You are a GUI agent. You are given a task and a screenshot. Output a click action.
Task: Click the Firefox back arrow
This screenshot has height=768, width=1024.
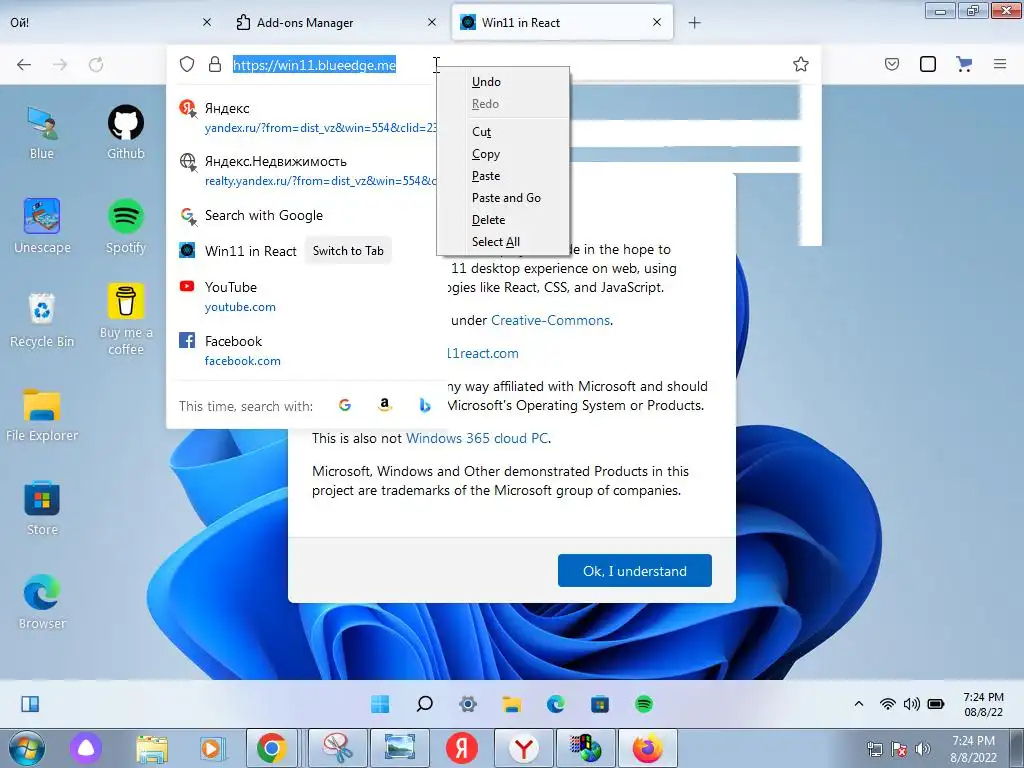point(24,64)
